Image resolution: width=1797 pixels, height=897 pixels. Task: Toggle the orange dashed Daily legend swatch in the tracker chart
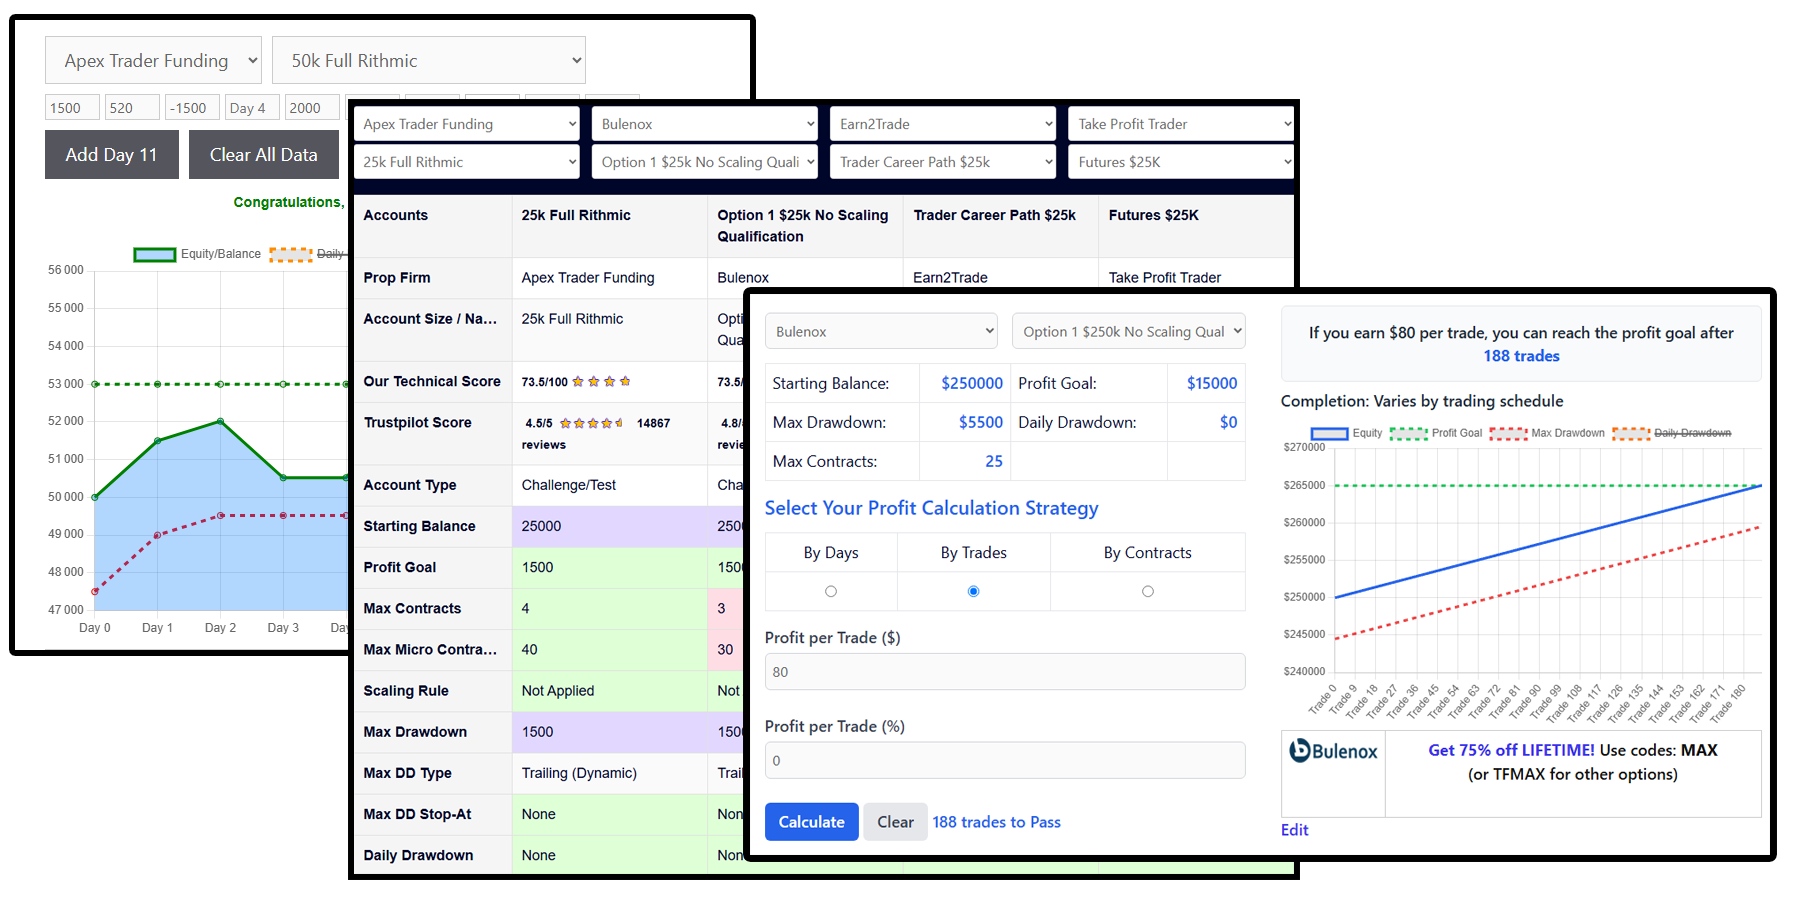point(291,254)
